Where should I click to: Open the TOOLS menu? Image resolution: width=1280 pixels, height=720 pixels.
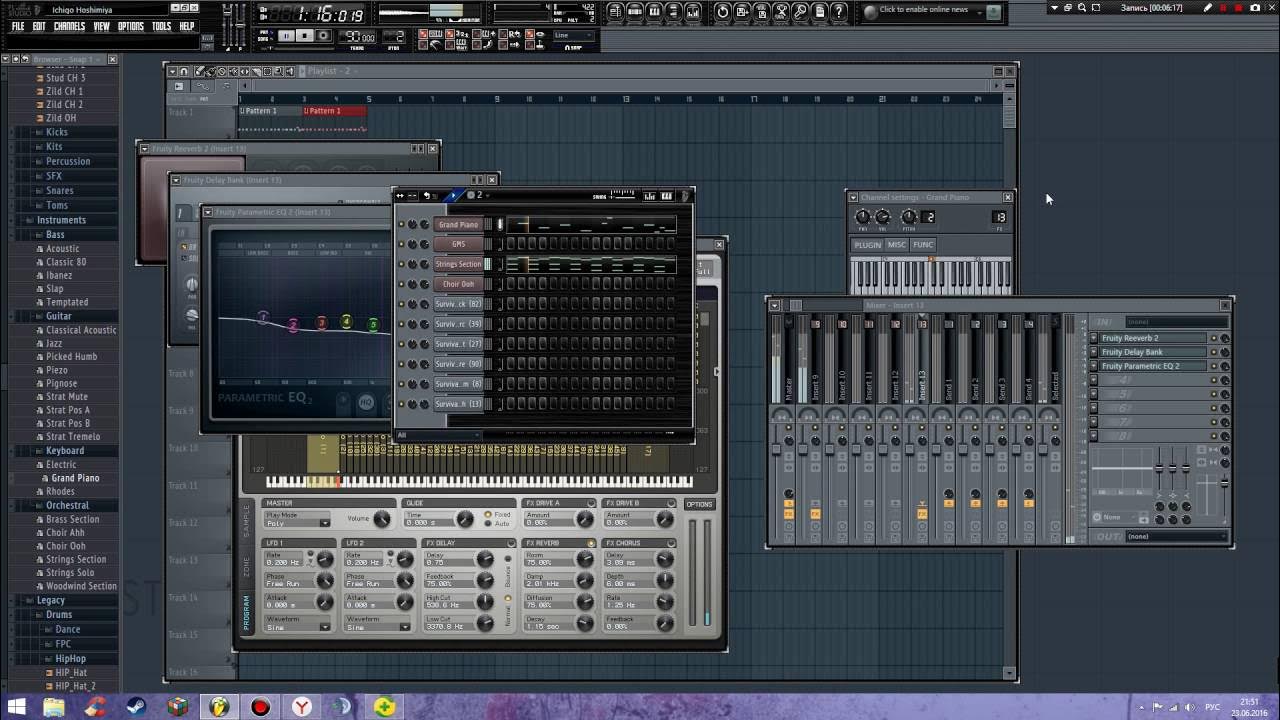tap(161, 26)
